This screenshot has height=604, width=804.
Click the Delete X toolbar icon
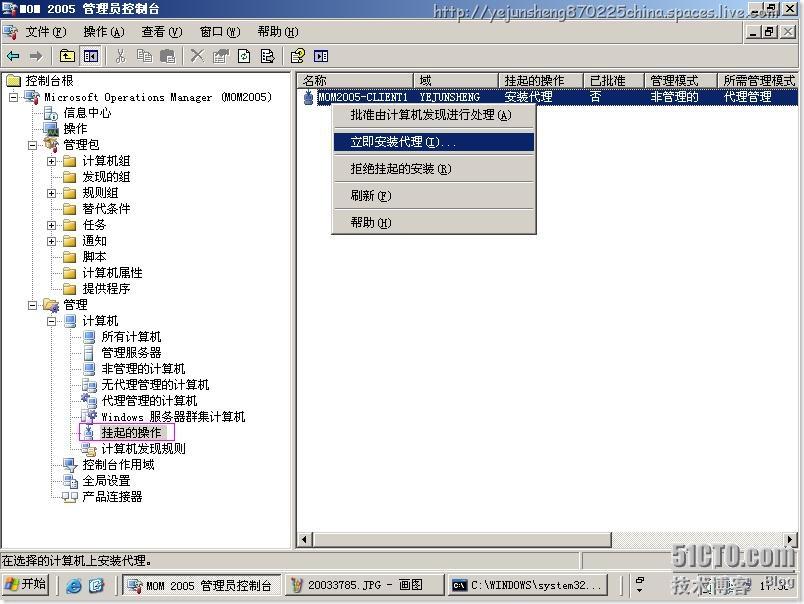[197, 56]
